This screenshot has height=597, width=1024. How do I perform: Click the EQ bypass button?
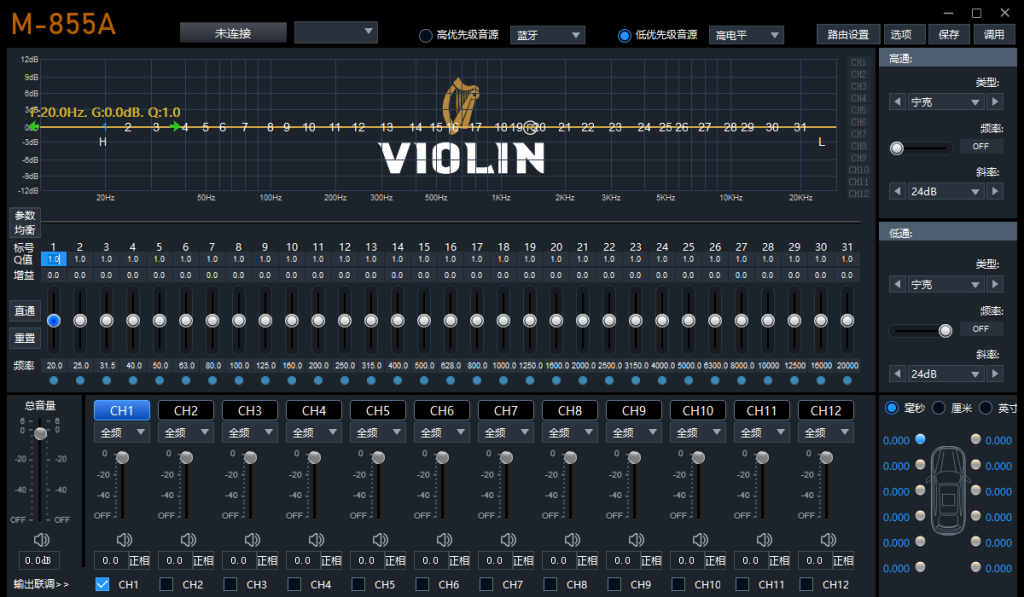(25, 311)
